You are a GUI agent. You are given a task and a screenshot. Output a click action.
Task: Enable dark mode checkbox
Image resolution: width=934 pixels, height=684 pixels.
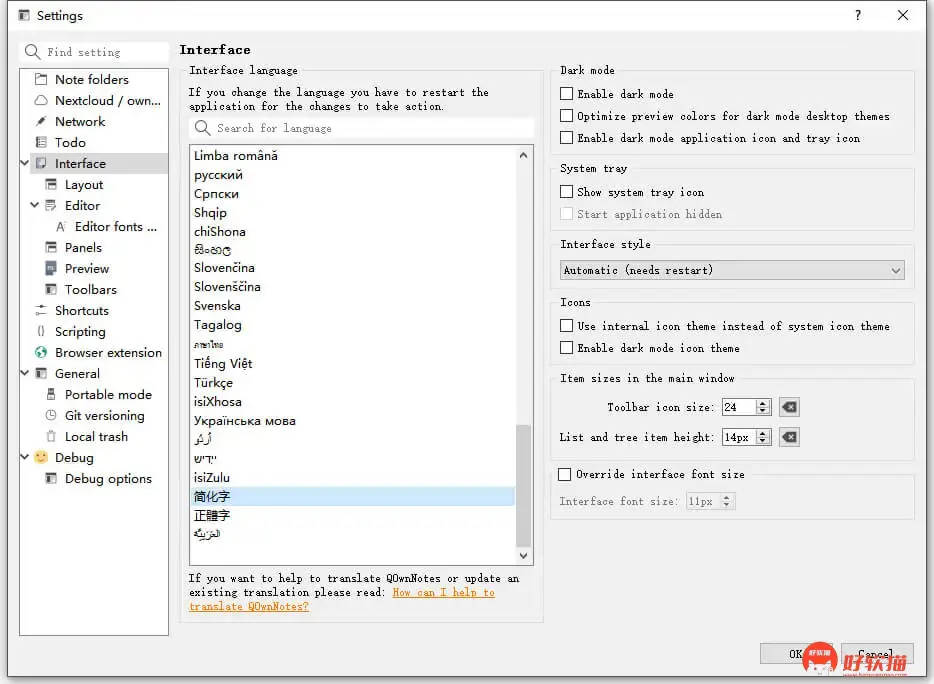pyautogui.click(x=566, y=94)
